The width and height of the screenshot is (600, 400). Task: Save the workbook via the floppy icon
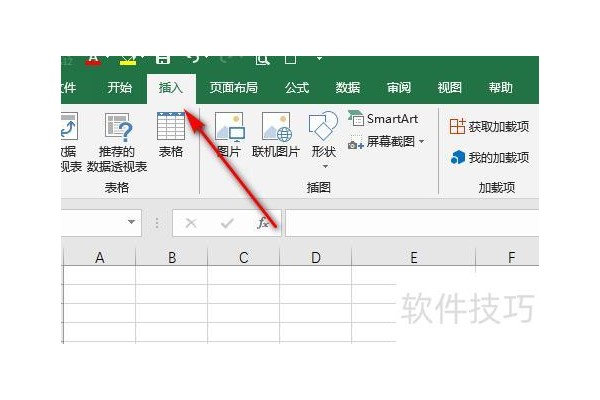[x=163, y=60]
